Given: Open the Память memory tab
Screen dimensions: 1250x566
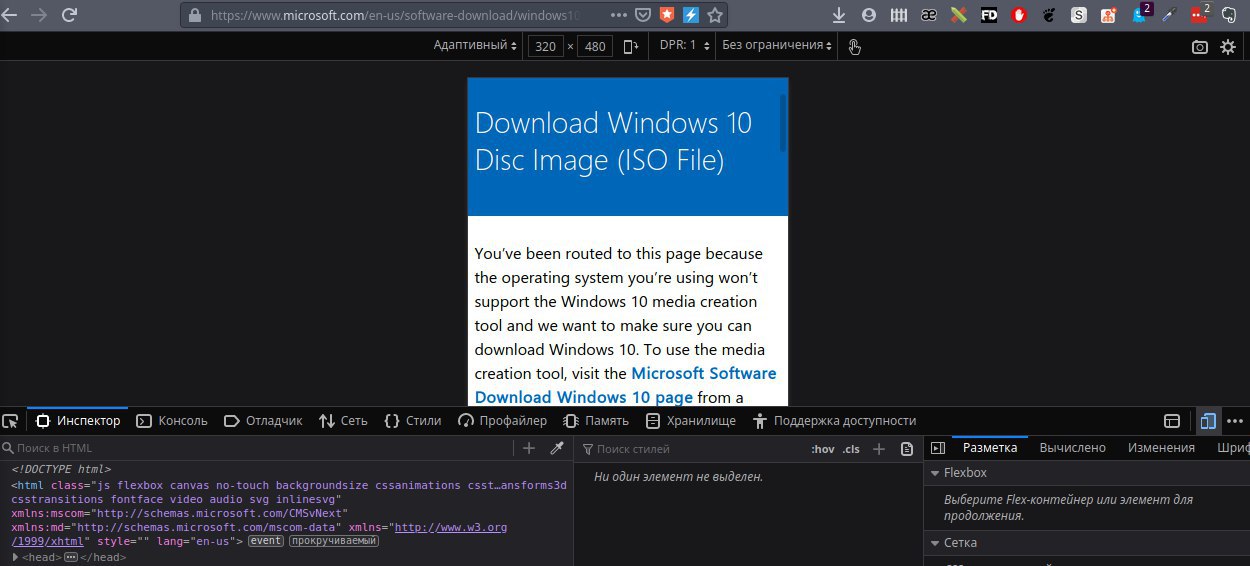Looking at the screenshot, I should (x=596, y=421).
